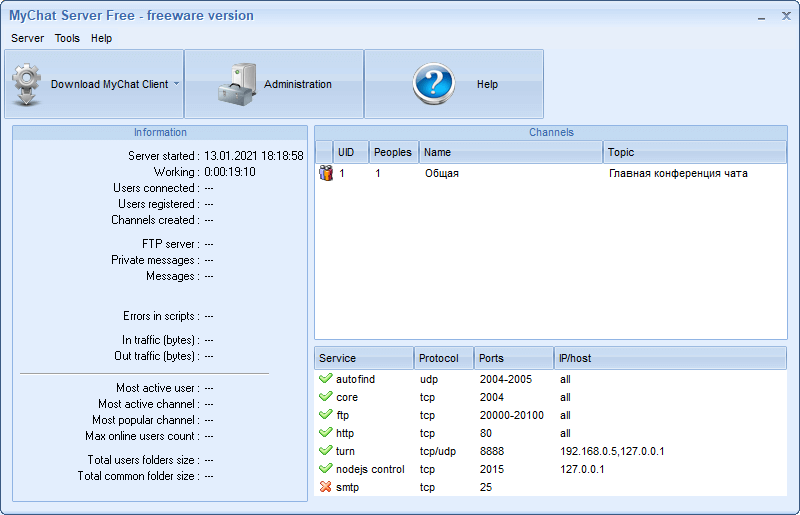800x515 pixels.
Task: Select topic Главная конференция чата
Action: tap(678, 174)
